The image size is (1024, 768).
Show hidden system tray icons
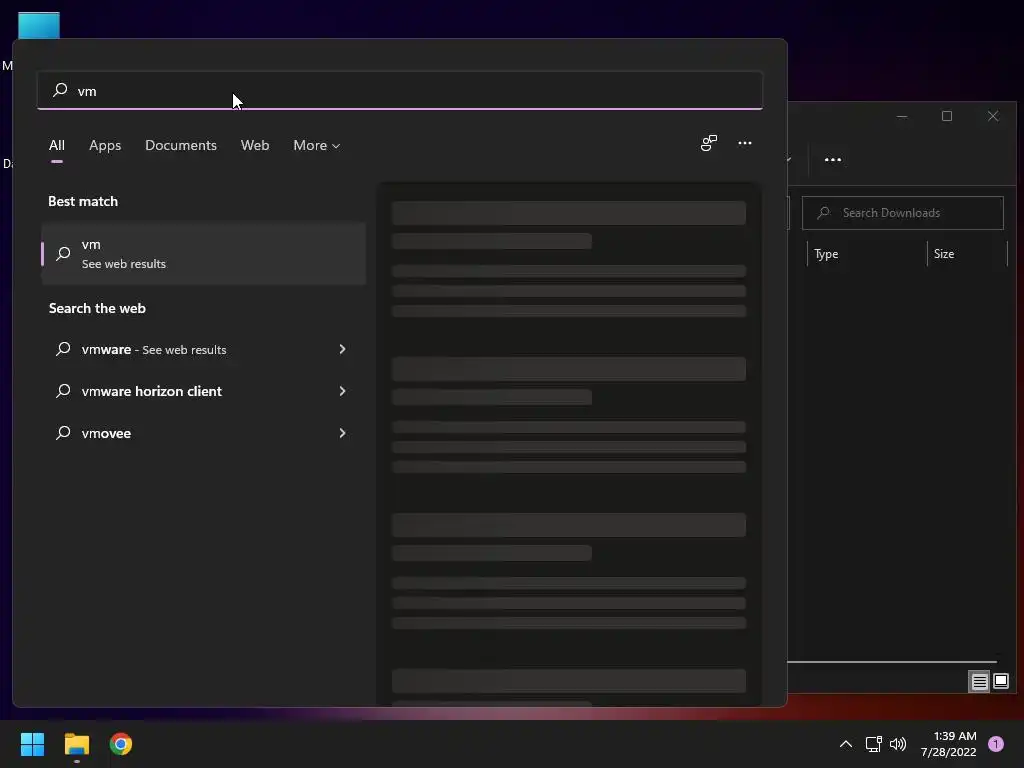pos(846,744)
